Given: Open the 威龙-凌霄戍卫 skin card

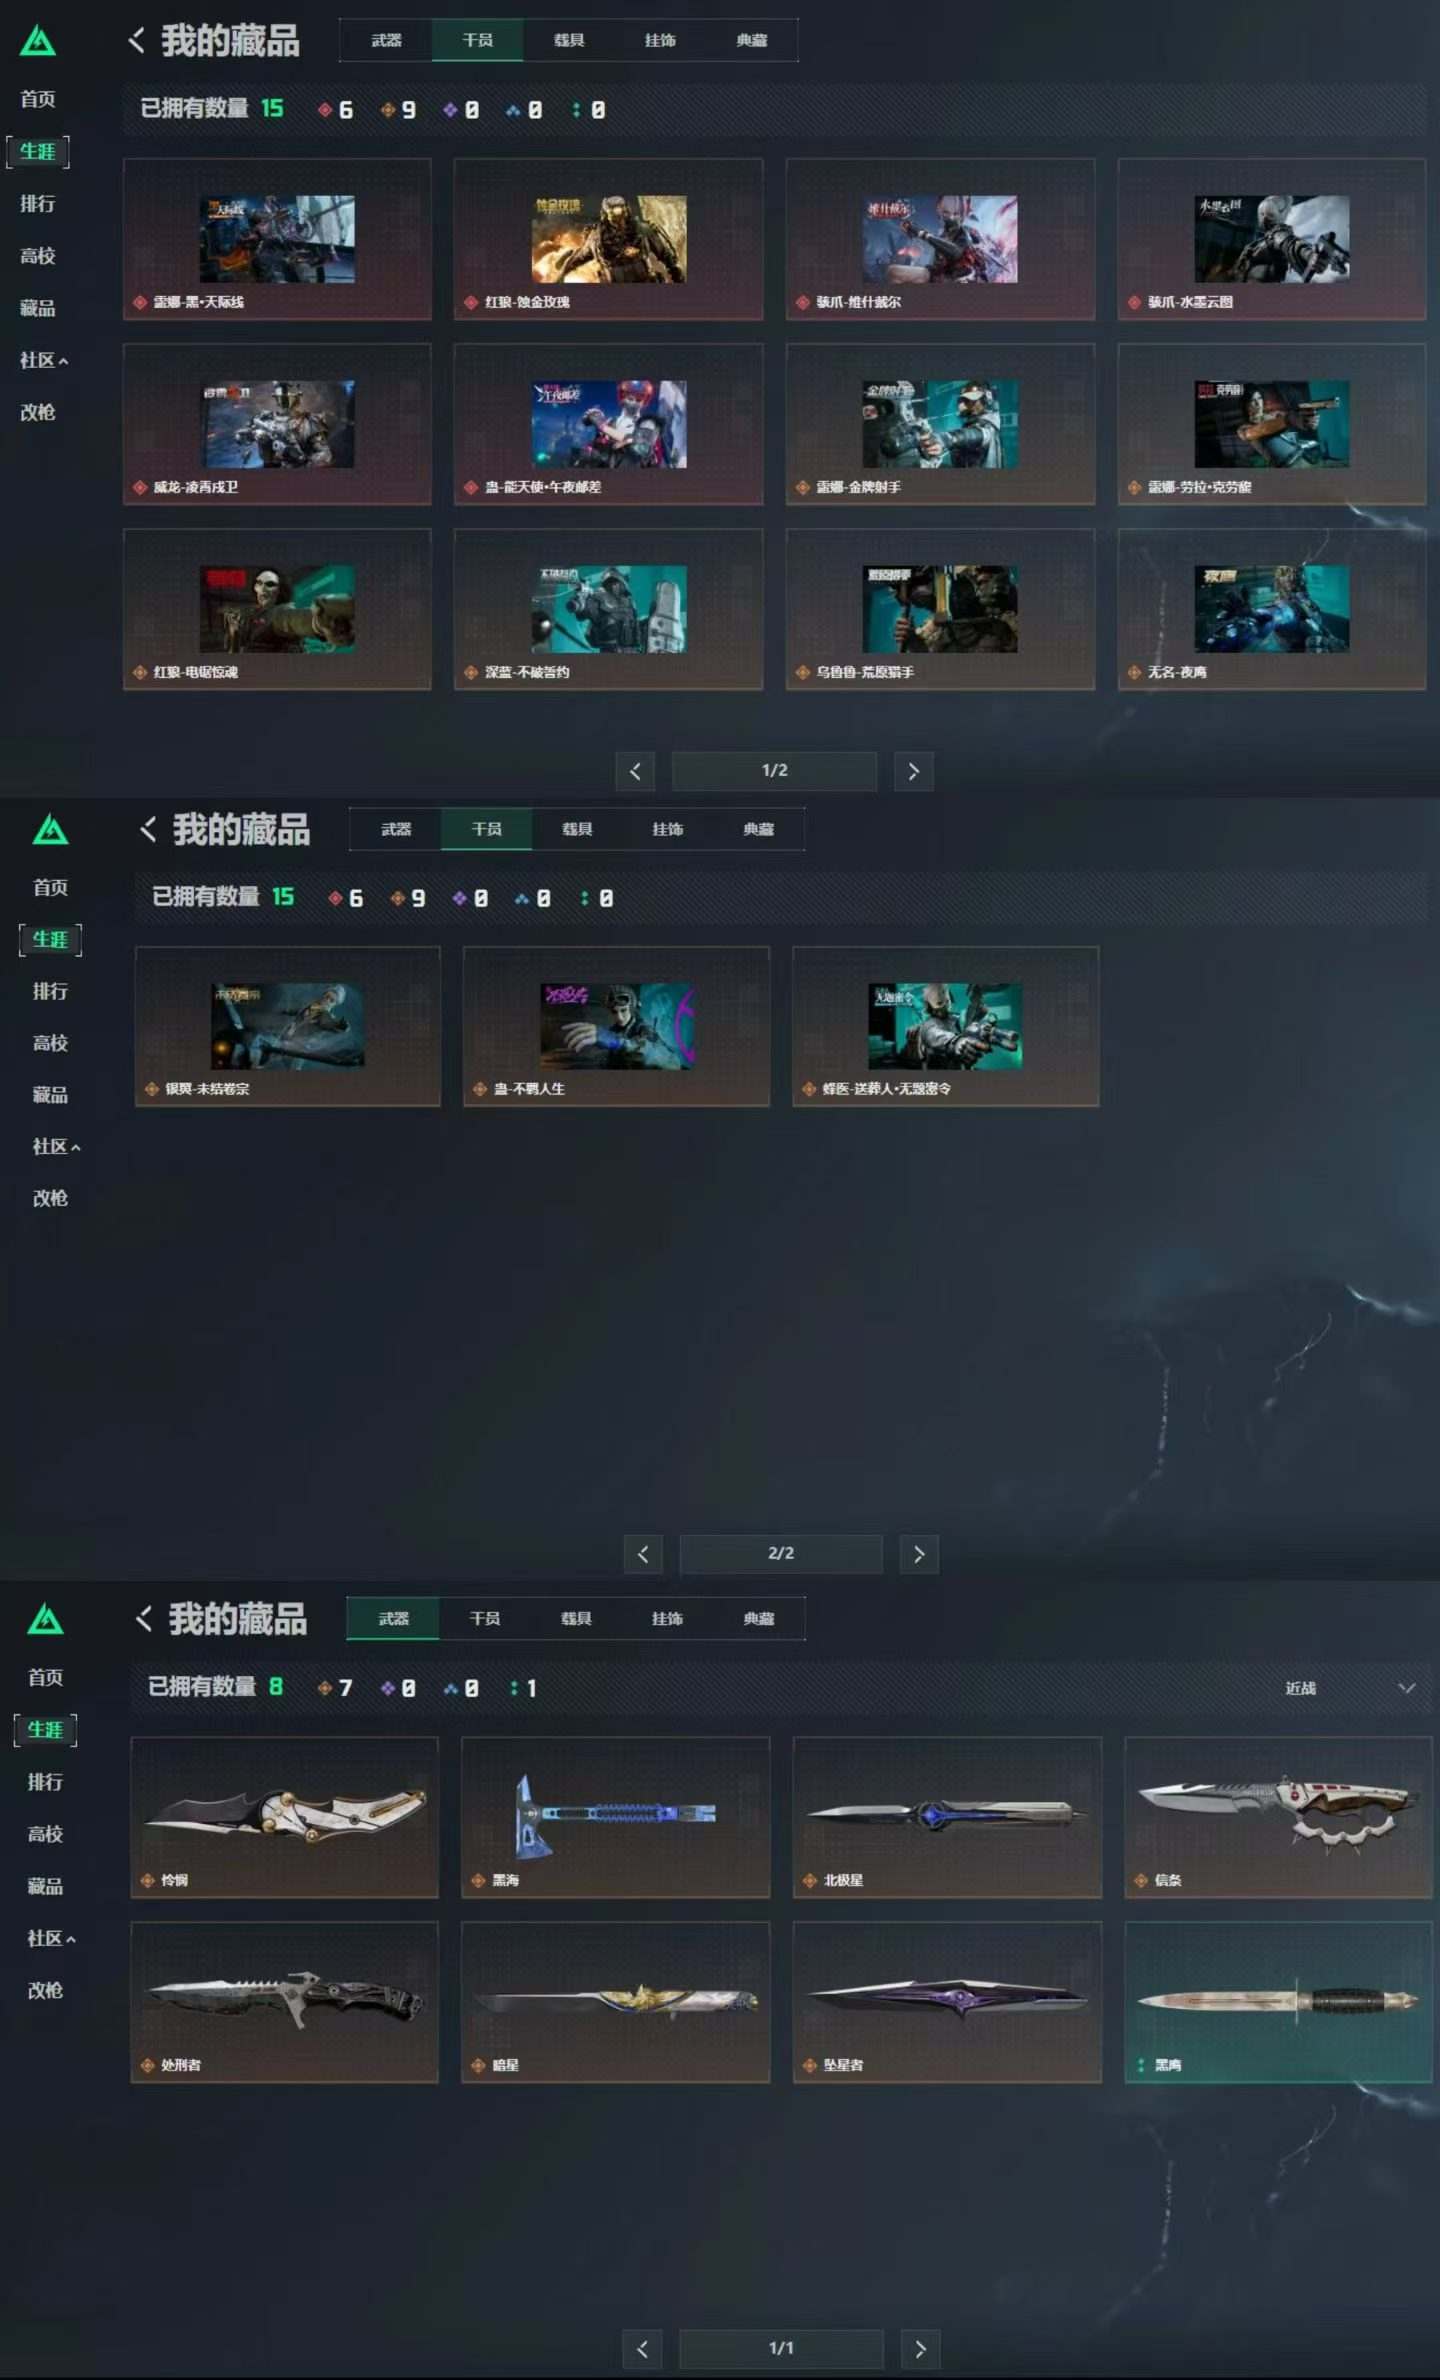Looking at the screenshot, I should click(x=277, y=424).
